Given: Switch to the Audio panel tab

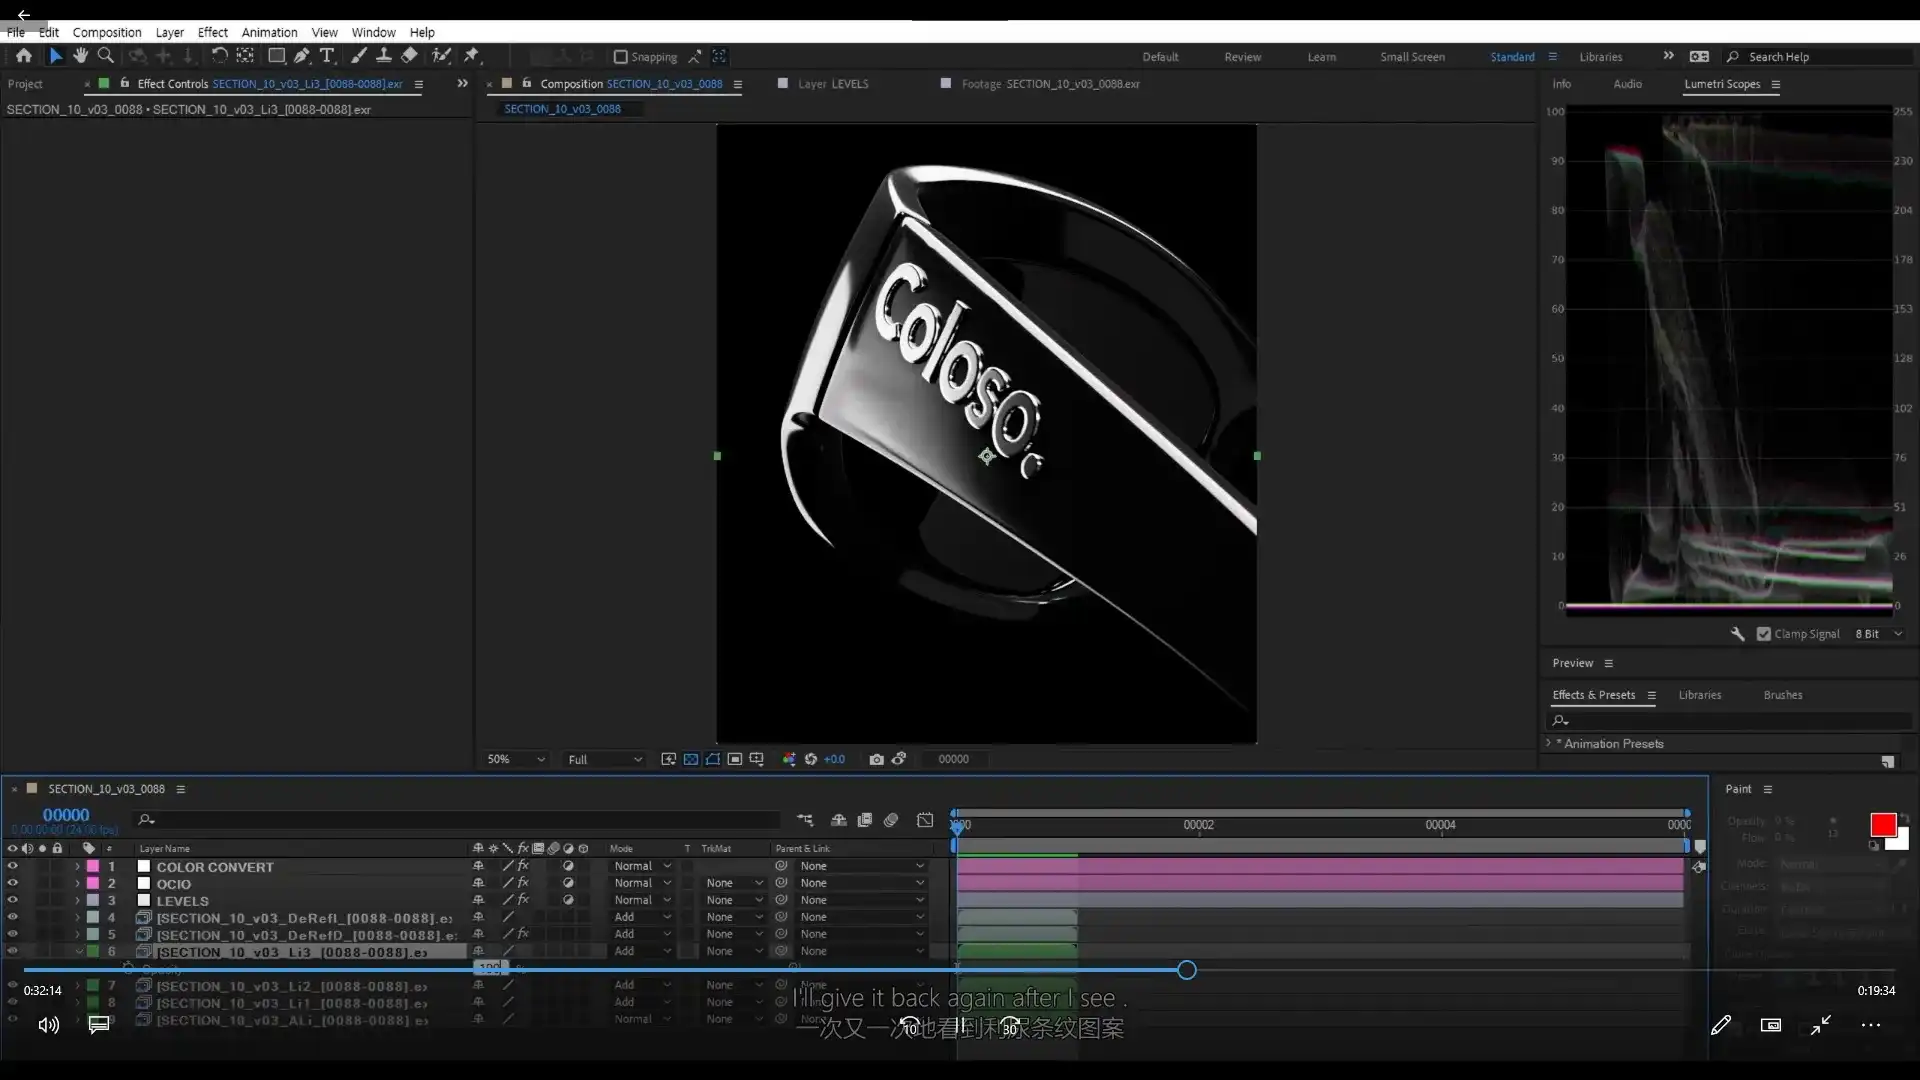Looking at the screenshot, I should 1627,84.
